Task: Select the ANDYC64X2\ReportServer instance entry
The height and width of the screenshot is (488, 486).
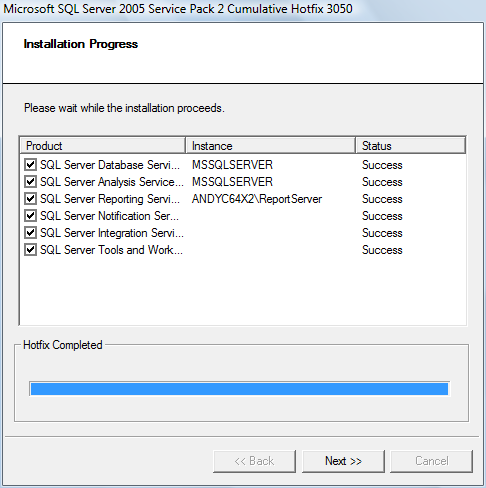Action: pyautogui.click(x=257, y=199)
